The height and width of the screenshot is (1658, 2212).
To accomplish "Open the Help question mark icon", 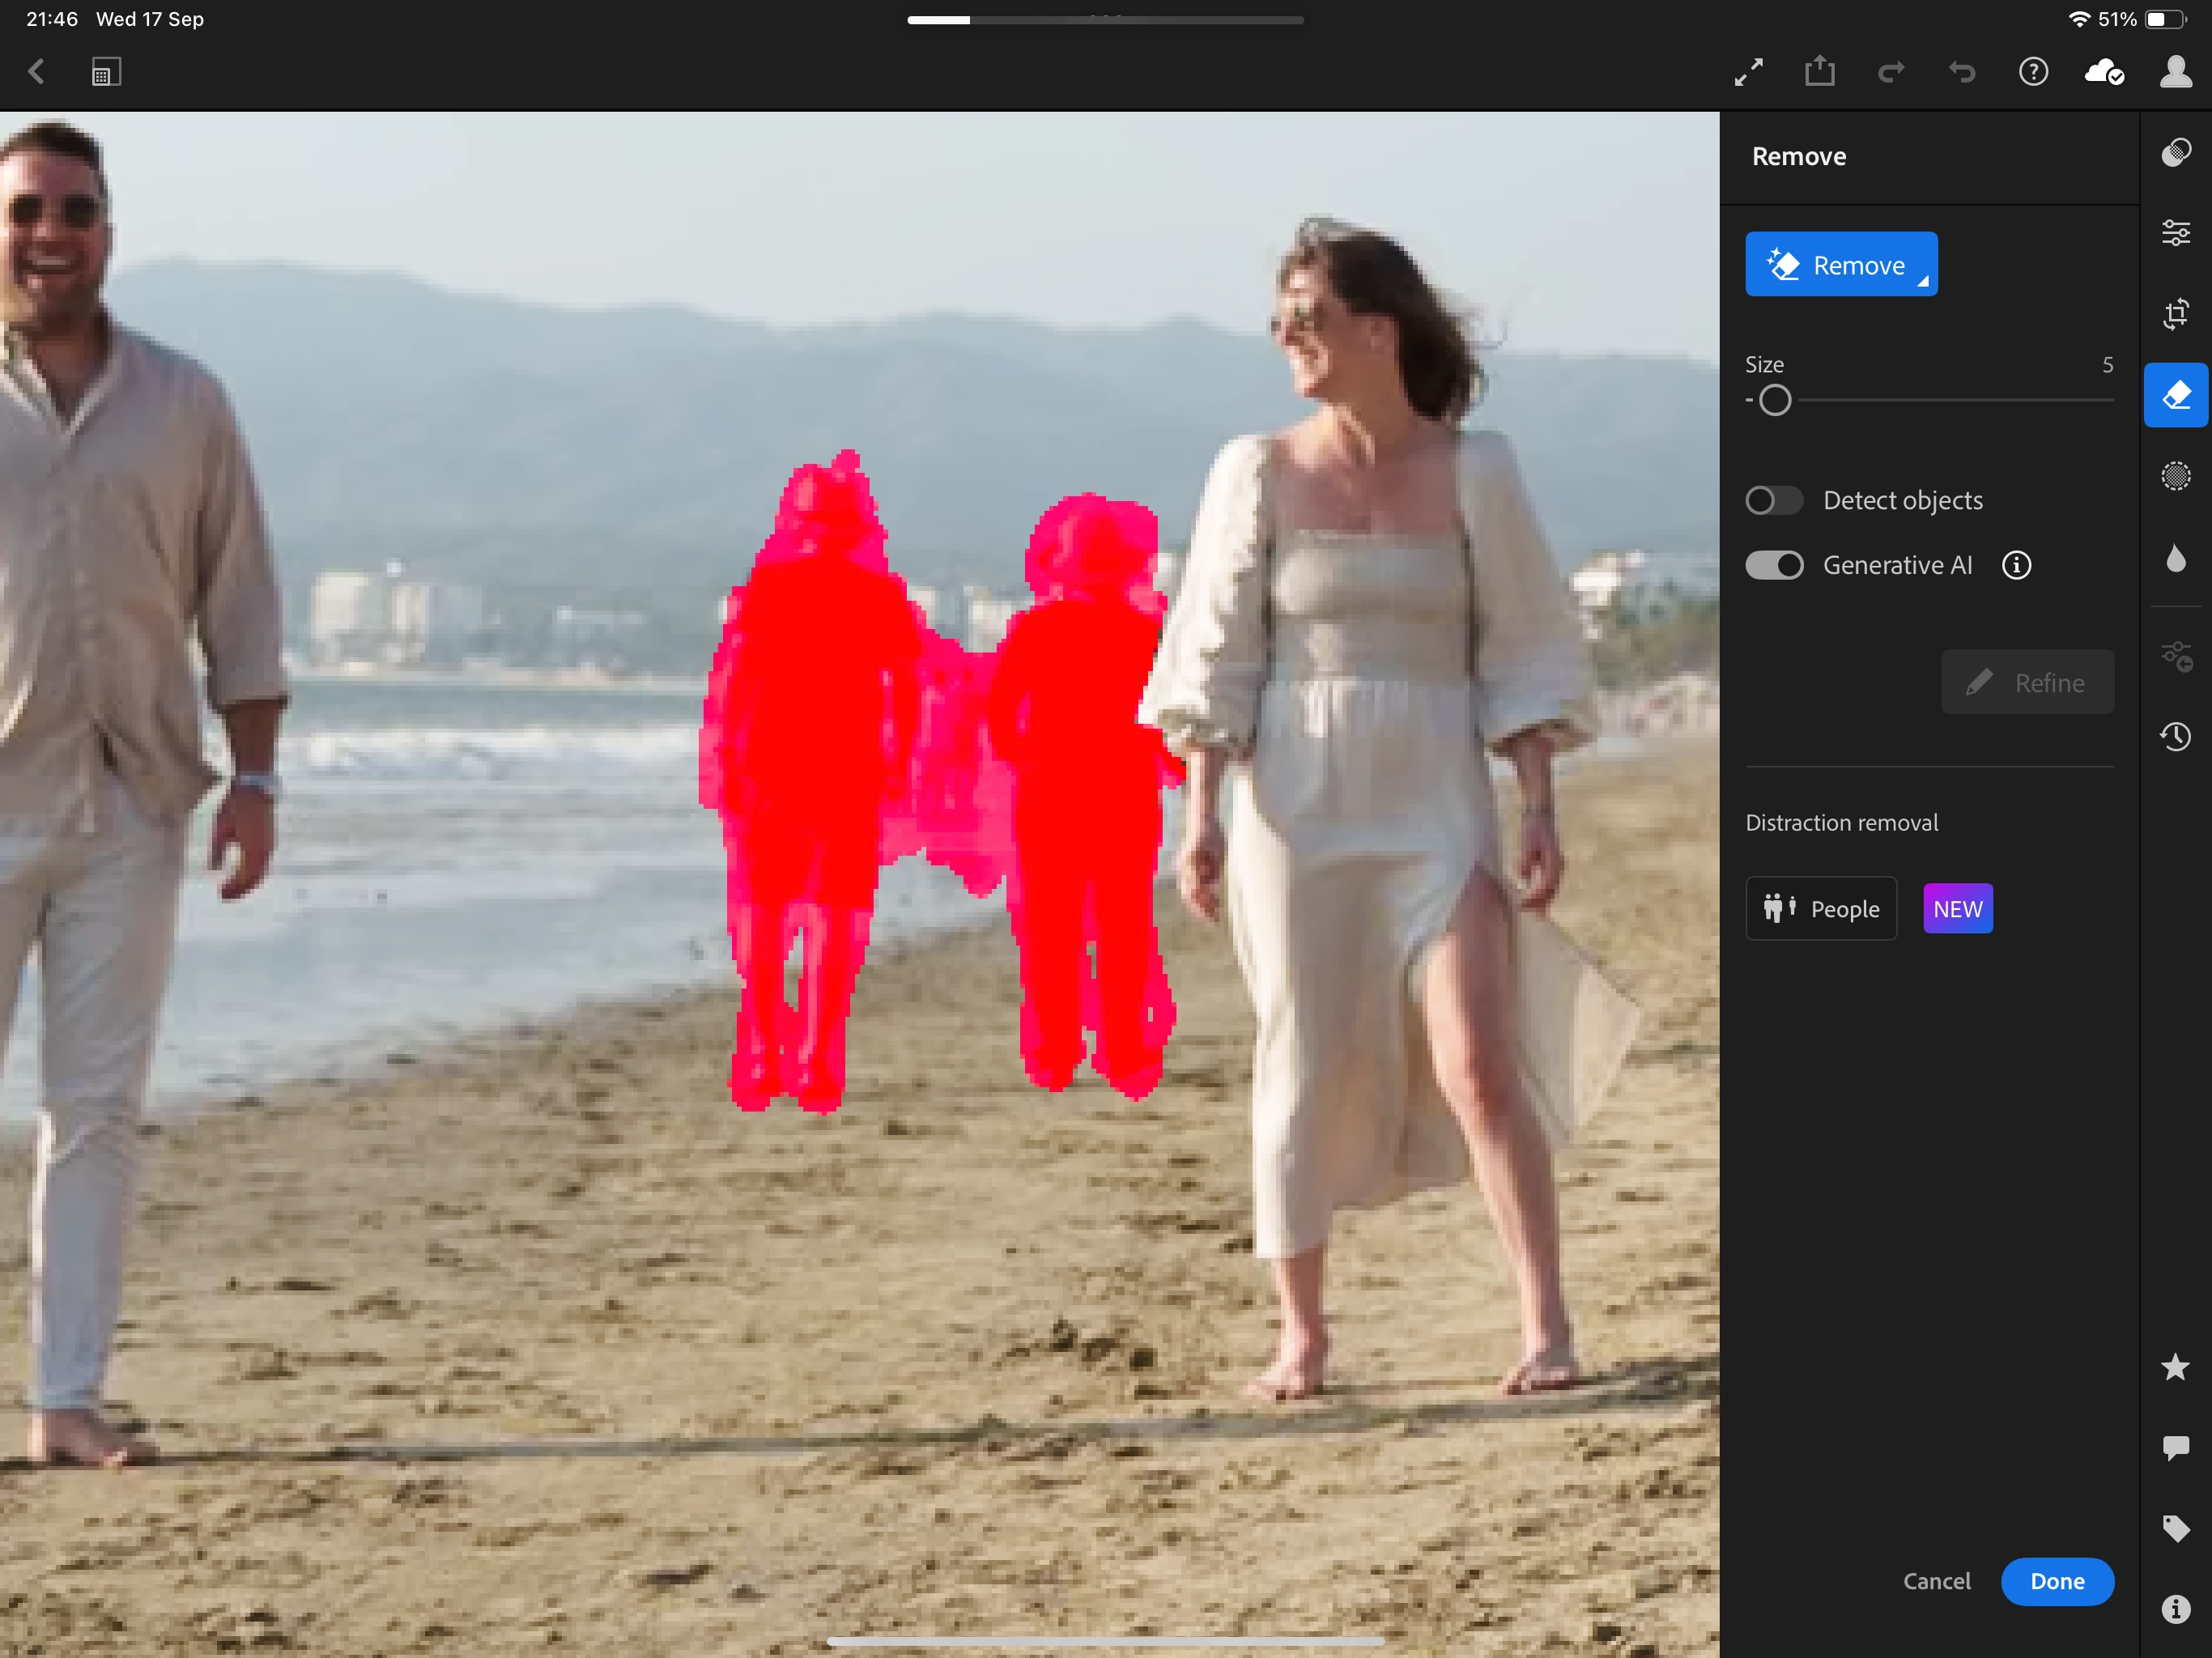I will (x=2033, y=72).
